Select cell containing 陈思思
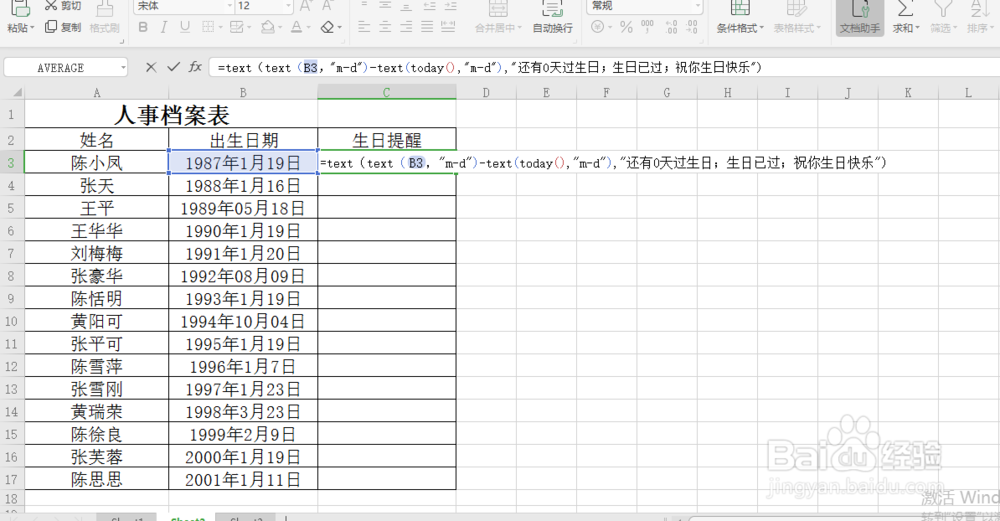Screen dimensions: 1000x521 pos(96,479)
